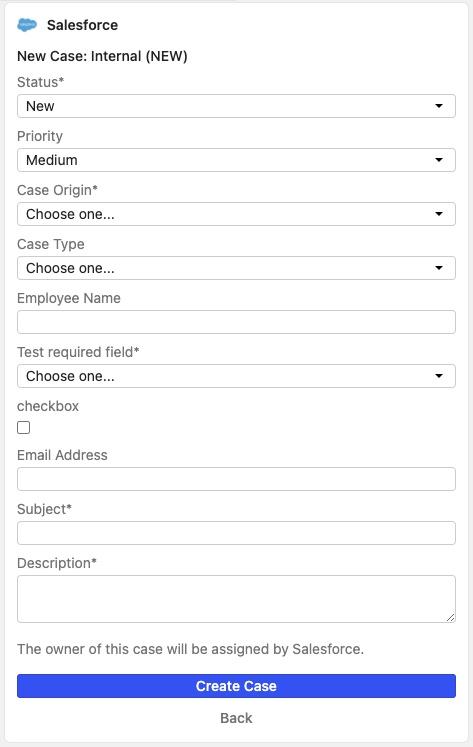Screen dimensions: 473x747
Task: Focus the Employee Name text field
Action: click(x=236, y=322)
